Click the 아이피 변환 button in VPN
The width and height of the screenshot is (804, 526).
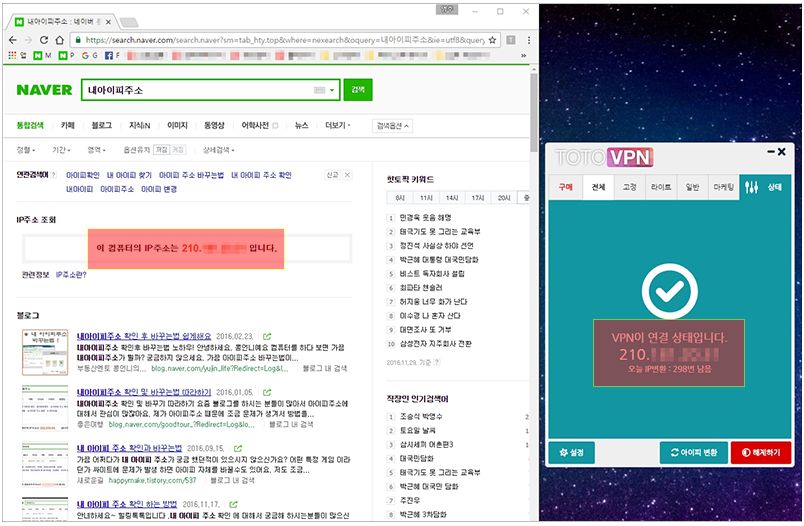point(694,452)
